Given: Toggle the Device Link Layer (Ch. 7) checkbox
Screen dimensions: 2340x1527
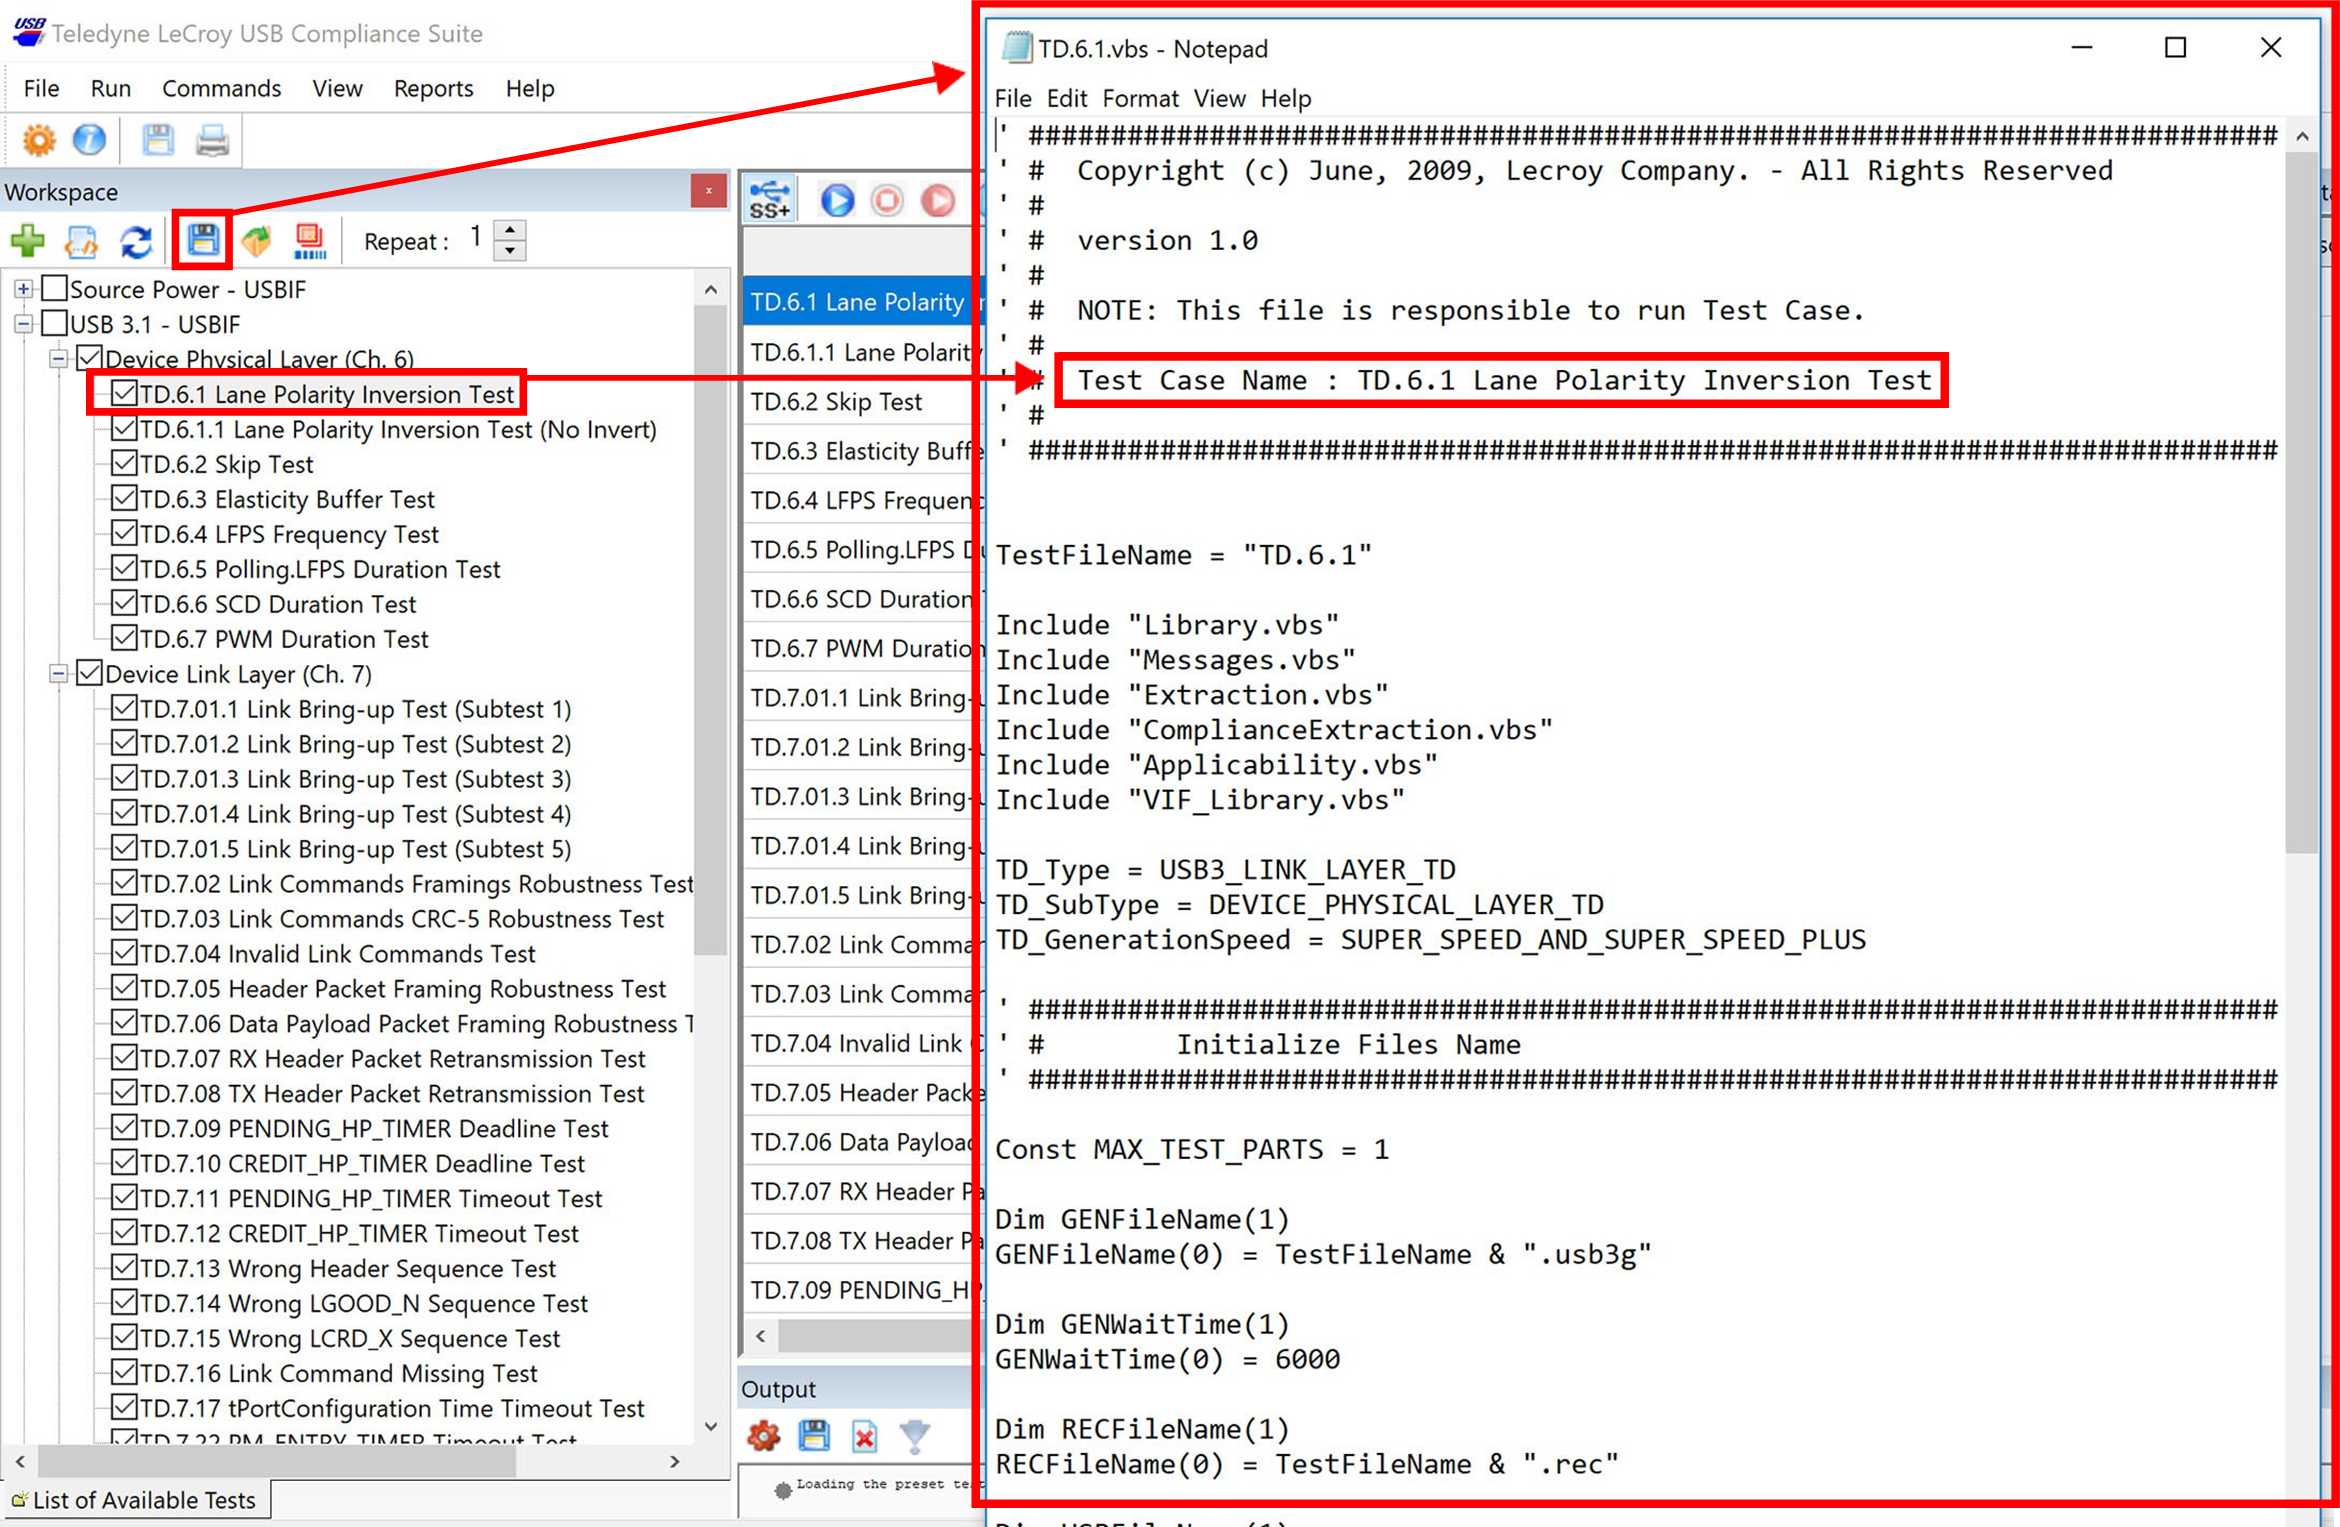Looking at the screenshot, I should pyautogui.click(x=90, y=673).
